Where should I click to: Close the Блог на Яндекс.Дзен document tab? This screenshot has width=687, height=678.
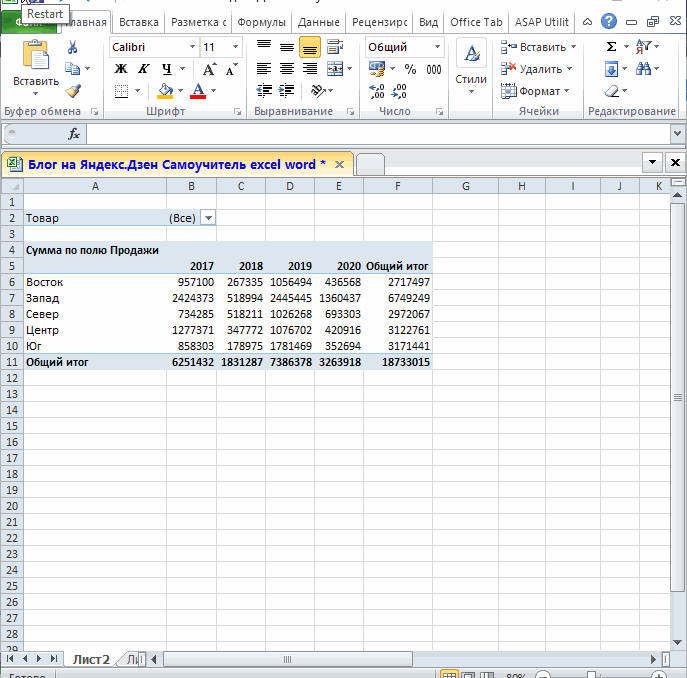coord(339,165)
